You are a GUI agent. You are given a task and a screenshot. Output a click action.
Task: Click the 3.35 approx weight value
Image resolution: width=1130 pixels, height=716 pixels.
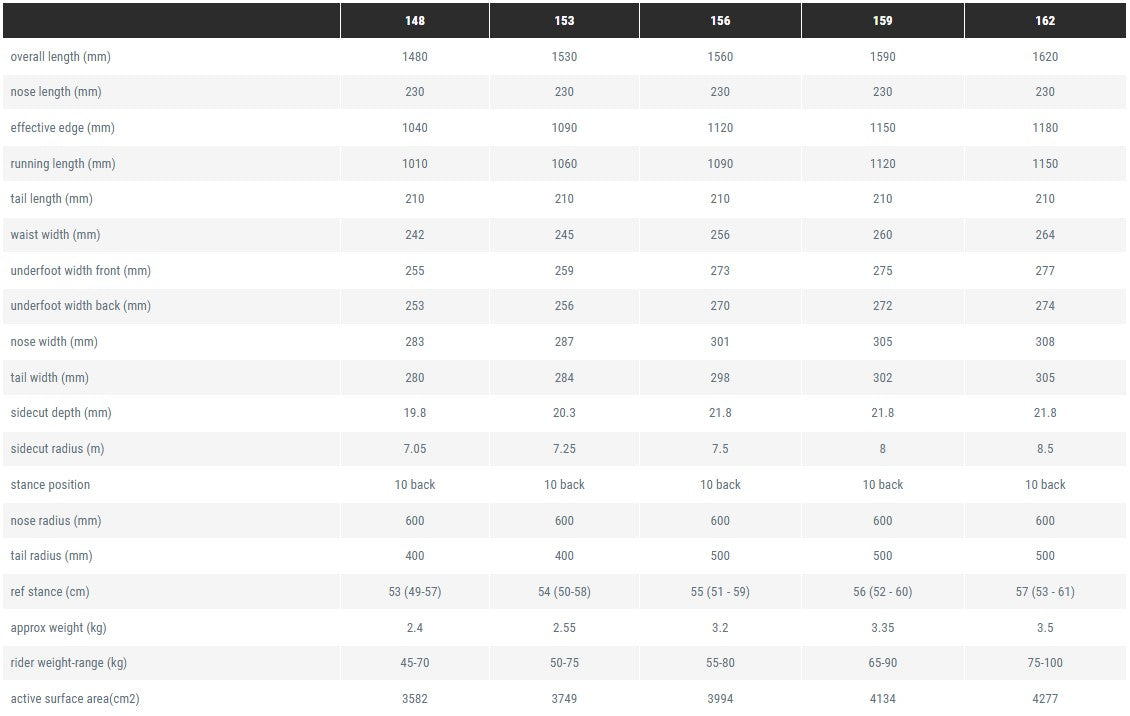(883, 628)
